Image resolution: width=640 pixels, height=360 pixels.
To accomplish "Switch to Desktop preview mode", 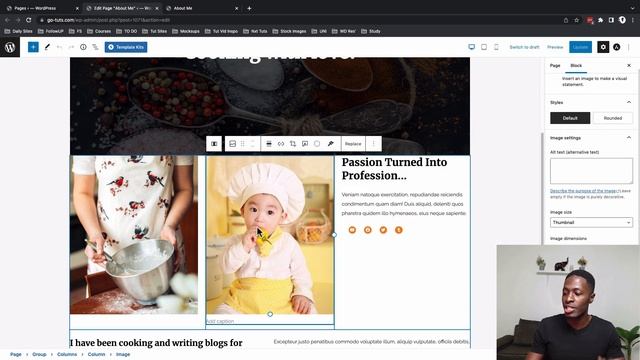I will point(471,47).
